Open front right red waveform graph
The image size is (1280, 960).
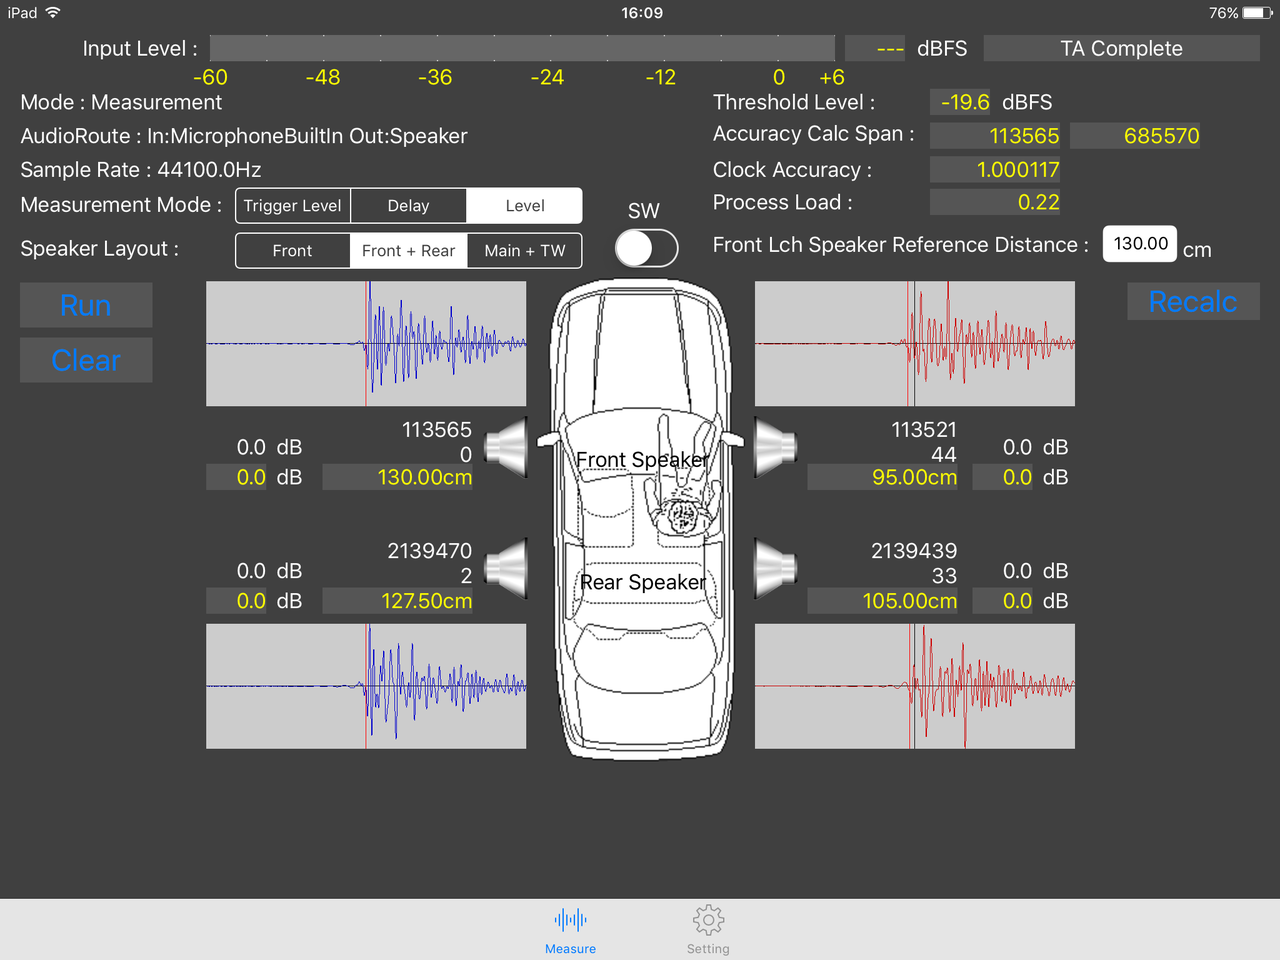pyautogui.click(x=915, y=344)
